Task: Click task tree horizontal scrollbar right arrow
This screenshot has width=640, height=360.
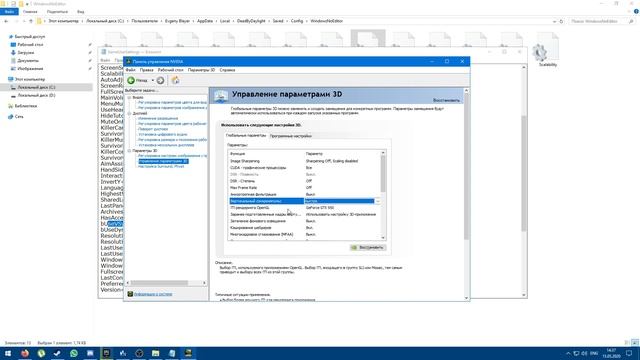Action: 204,283
